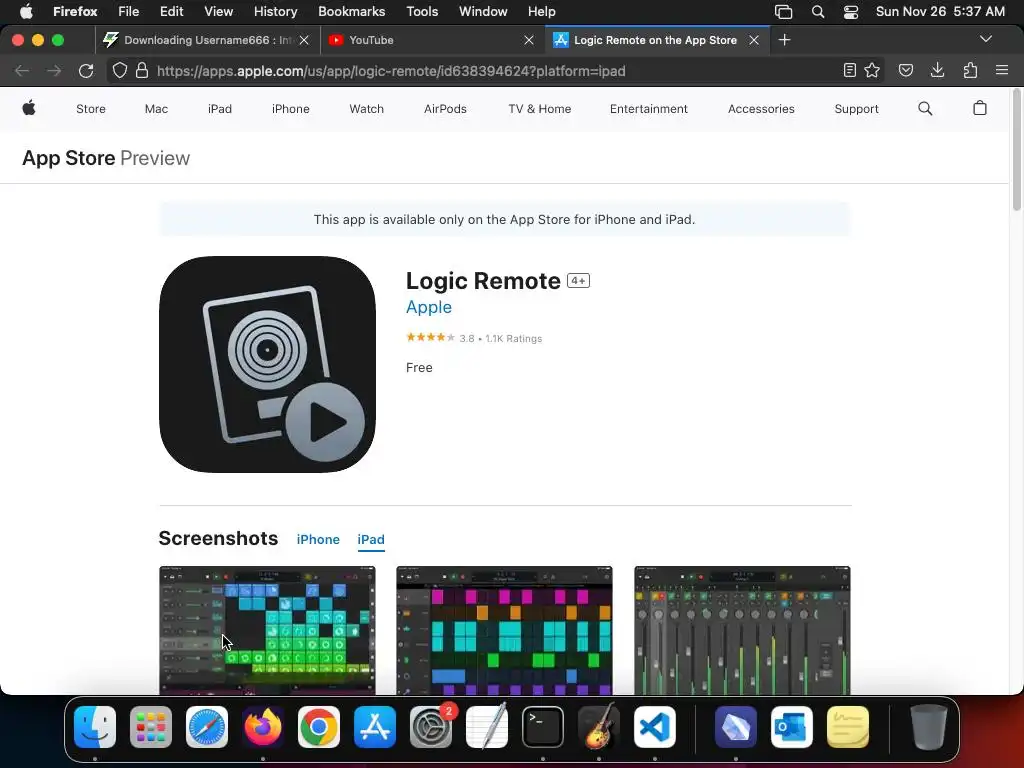Open the App Store from the dock
Image resolution: width=1024 pixels, height=768 pixels.
pyautogui.click(x=375, y=727)
